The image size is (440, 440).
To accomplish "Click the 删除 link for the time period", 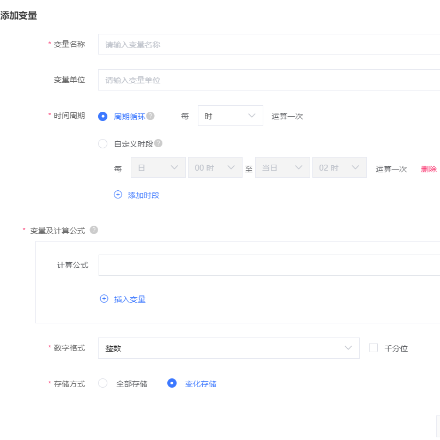I will tap(429, 169).
